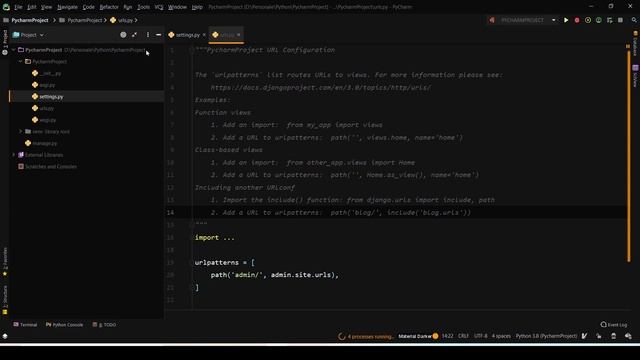Click the red Debug bug icon
The width and height of the screenshot is (640, 360).
point(577,20)
